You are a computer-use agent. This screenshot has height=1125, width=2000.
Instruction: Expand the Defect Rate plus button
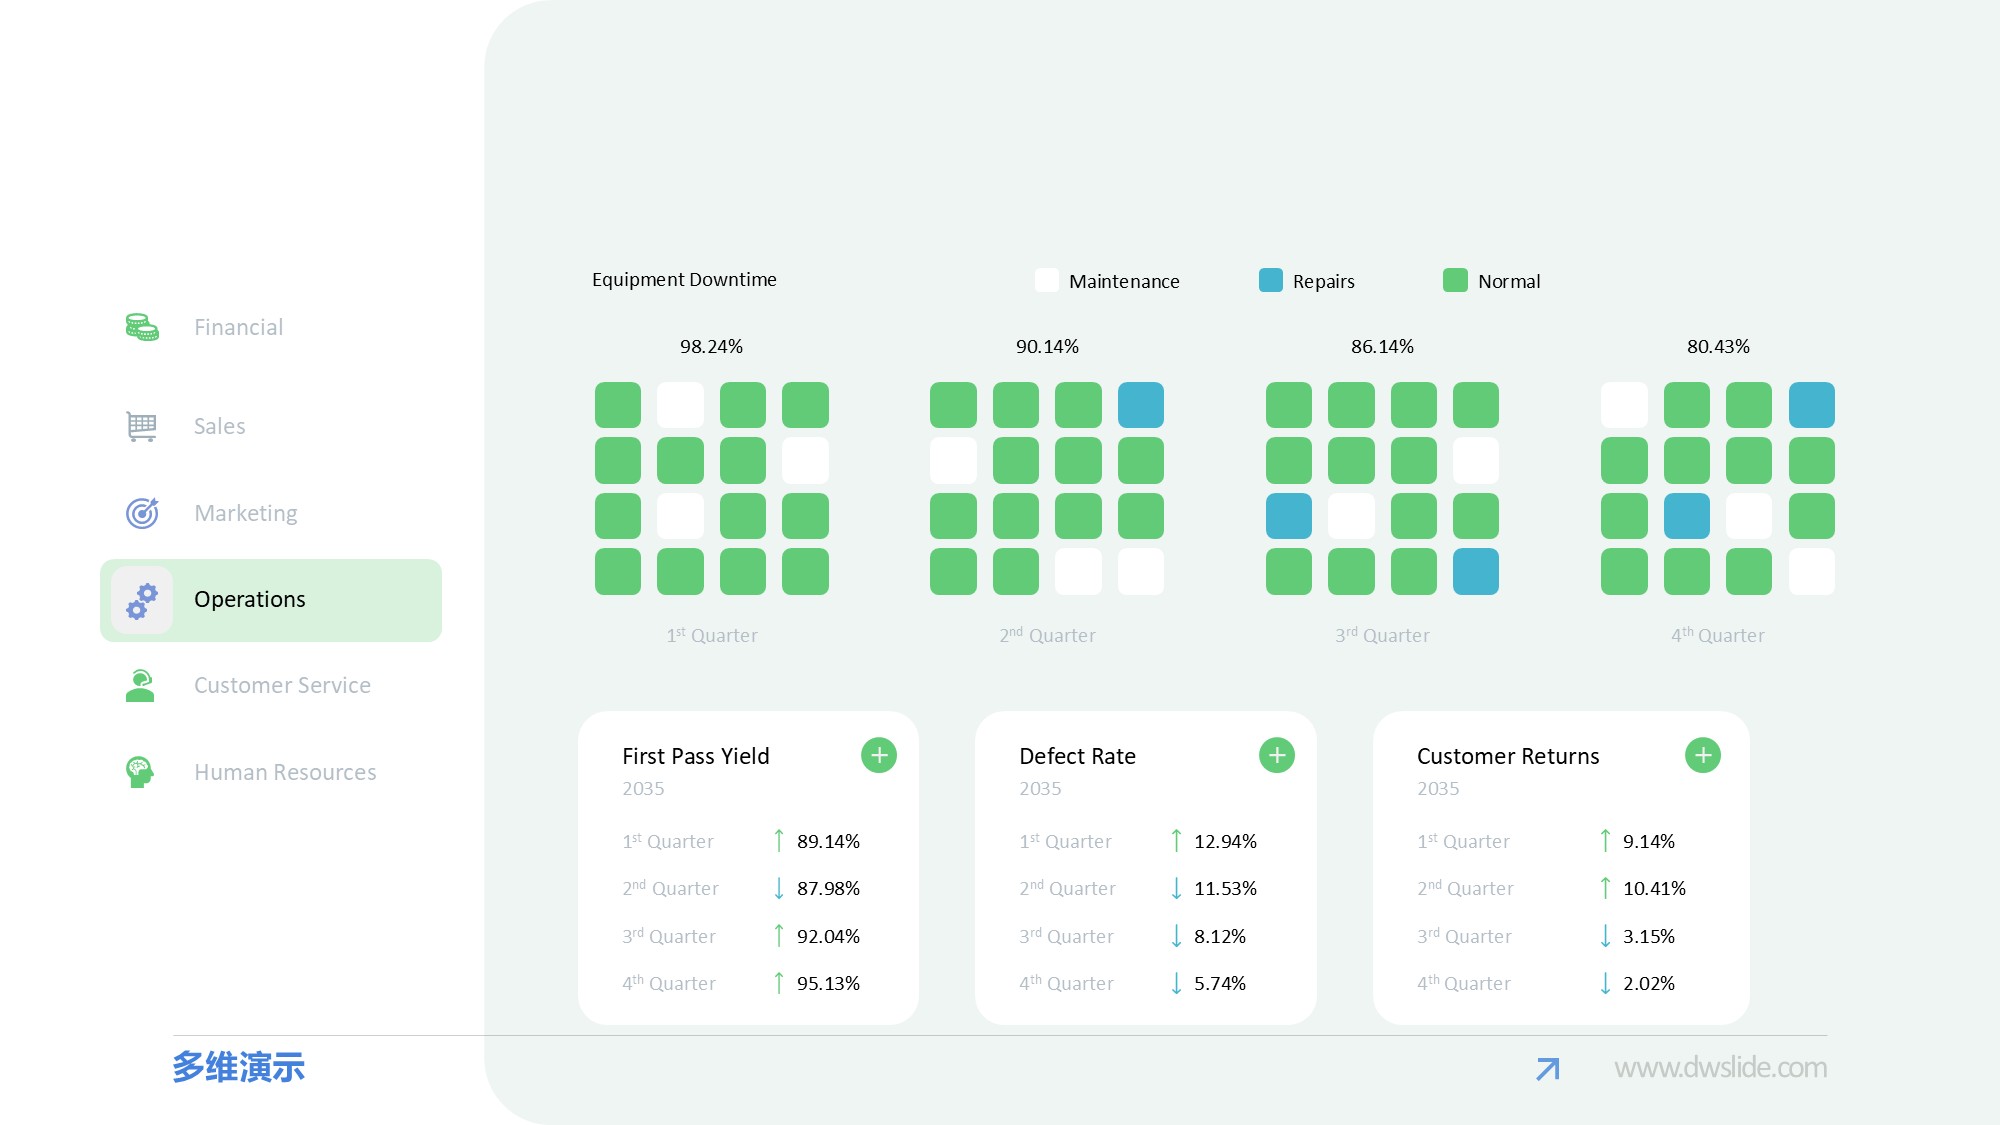[x=1276, y=755]
